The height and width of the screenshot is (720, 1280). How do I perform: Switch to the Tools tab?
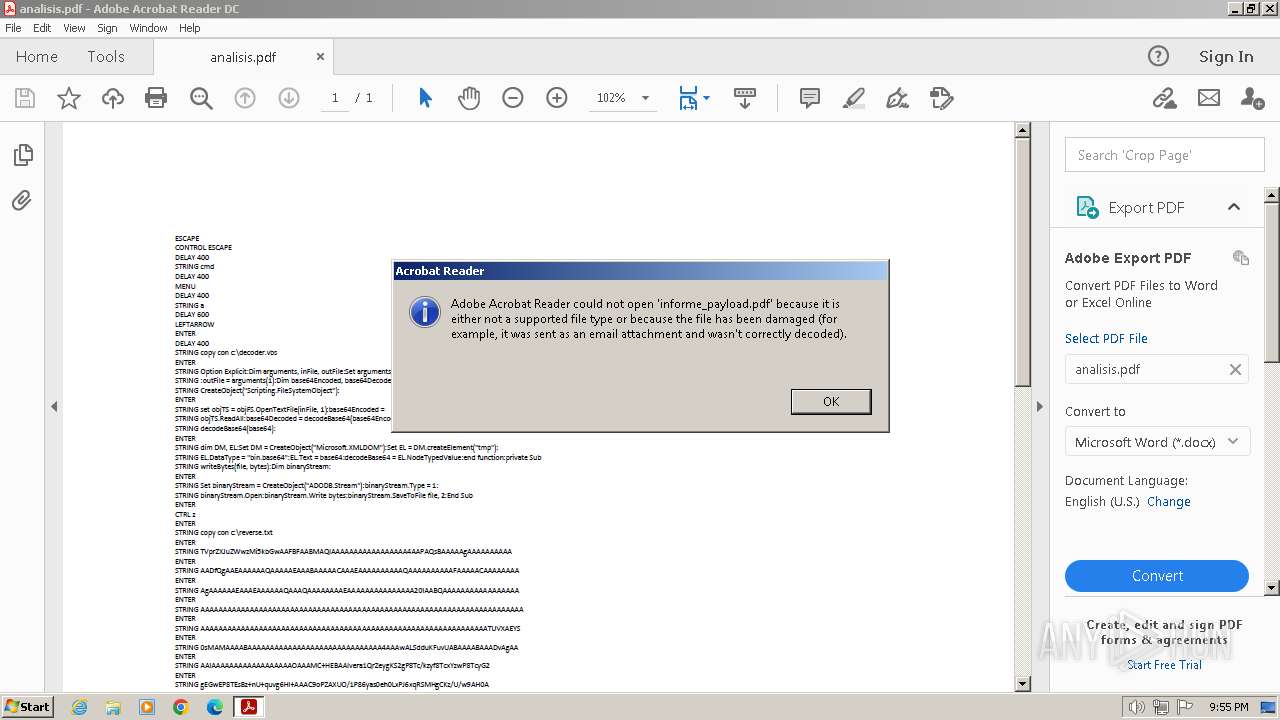click(x=106, y=57)
